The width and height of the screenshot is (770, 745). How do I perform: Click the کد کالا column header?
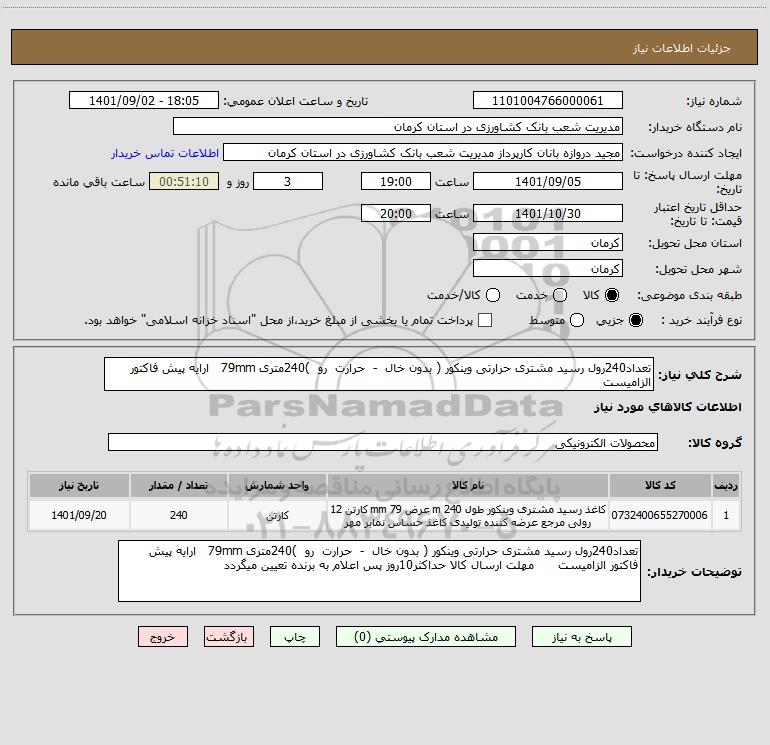click(660, 485)
